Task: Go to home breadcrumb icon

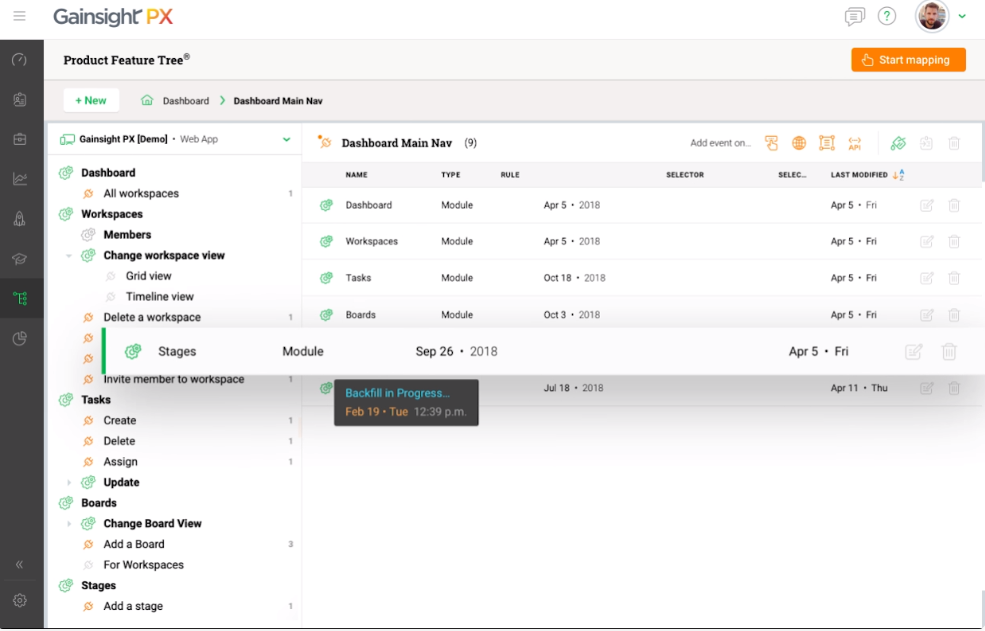Action: 147,101
